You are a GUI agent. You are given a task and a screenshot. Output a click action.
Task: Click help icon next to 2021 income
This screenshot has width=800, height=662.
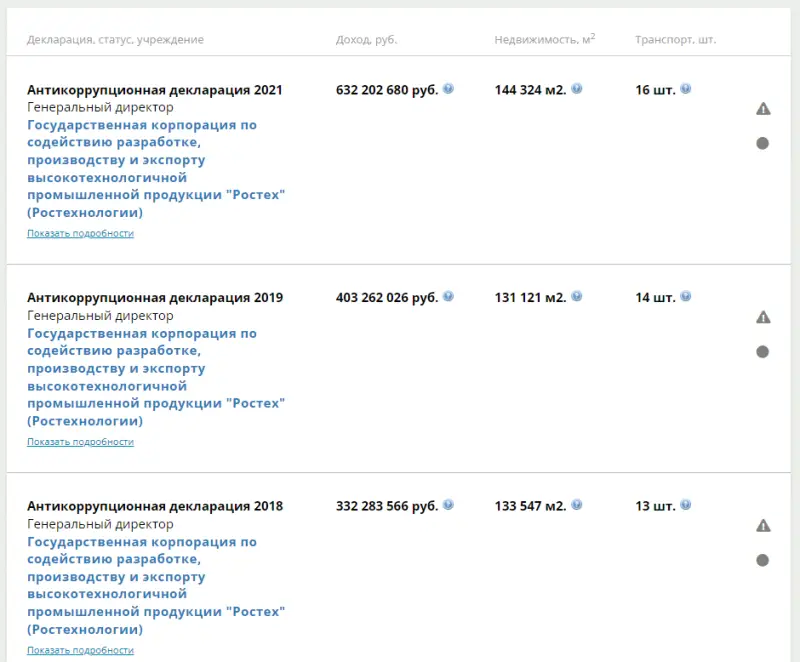point(448,89)
